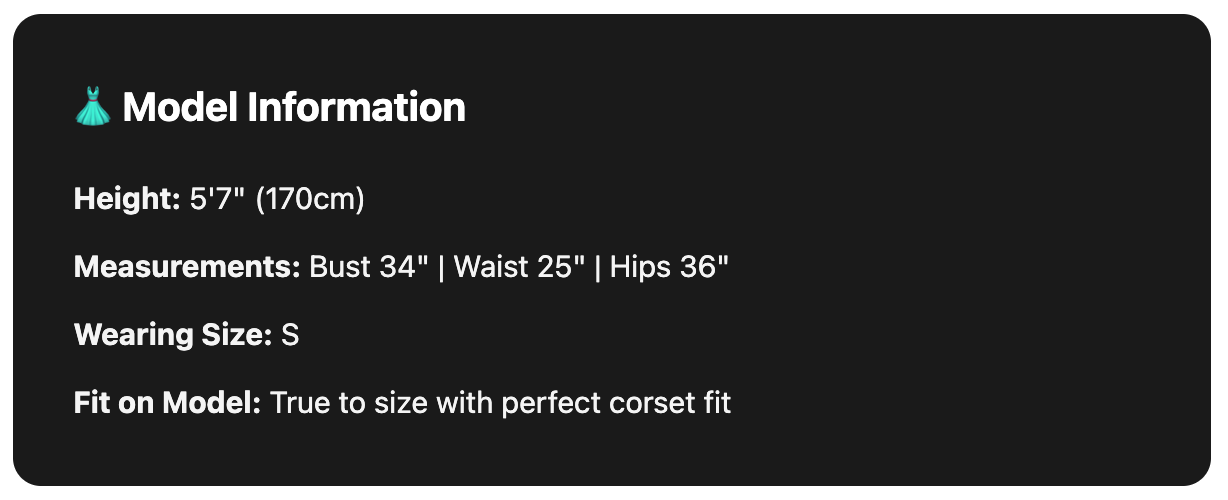Click the "Bust 34"" measurement
Screen dimensions: 1228x500
coord(369,267)
